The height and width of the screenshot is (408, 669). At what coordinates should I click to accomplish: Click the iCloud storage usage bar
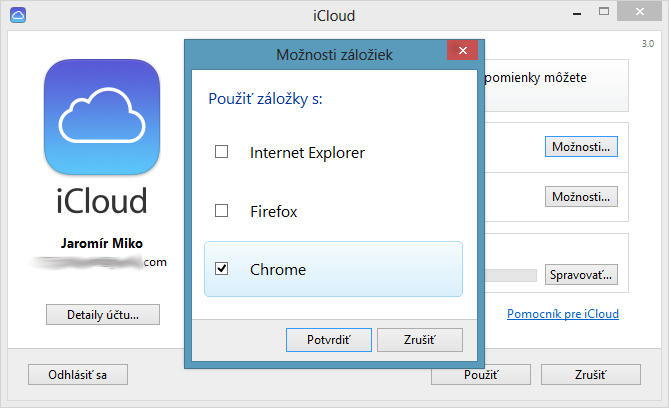(x=510, y=274)
